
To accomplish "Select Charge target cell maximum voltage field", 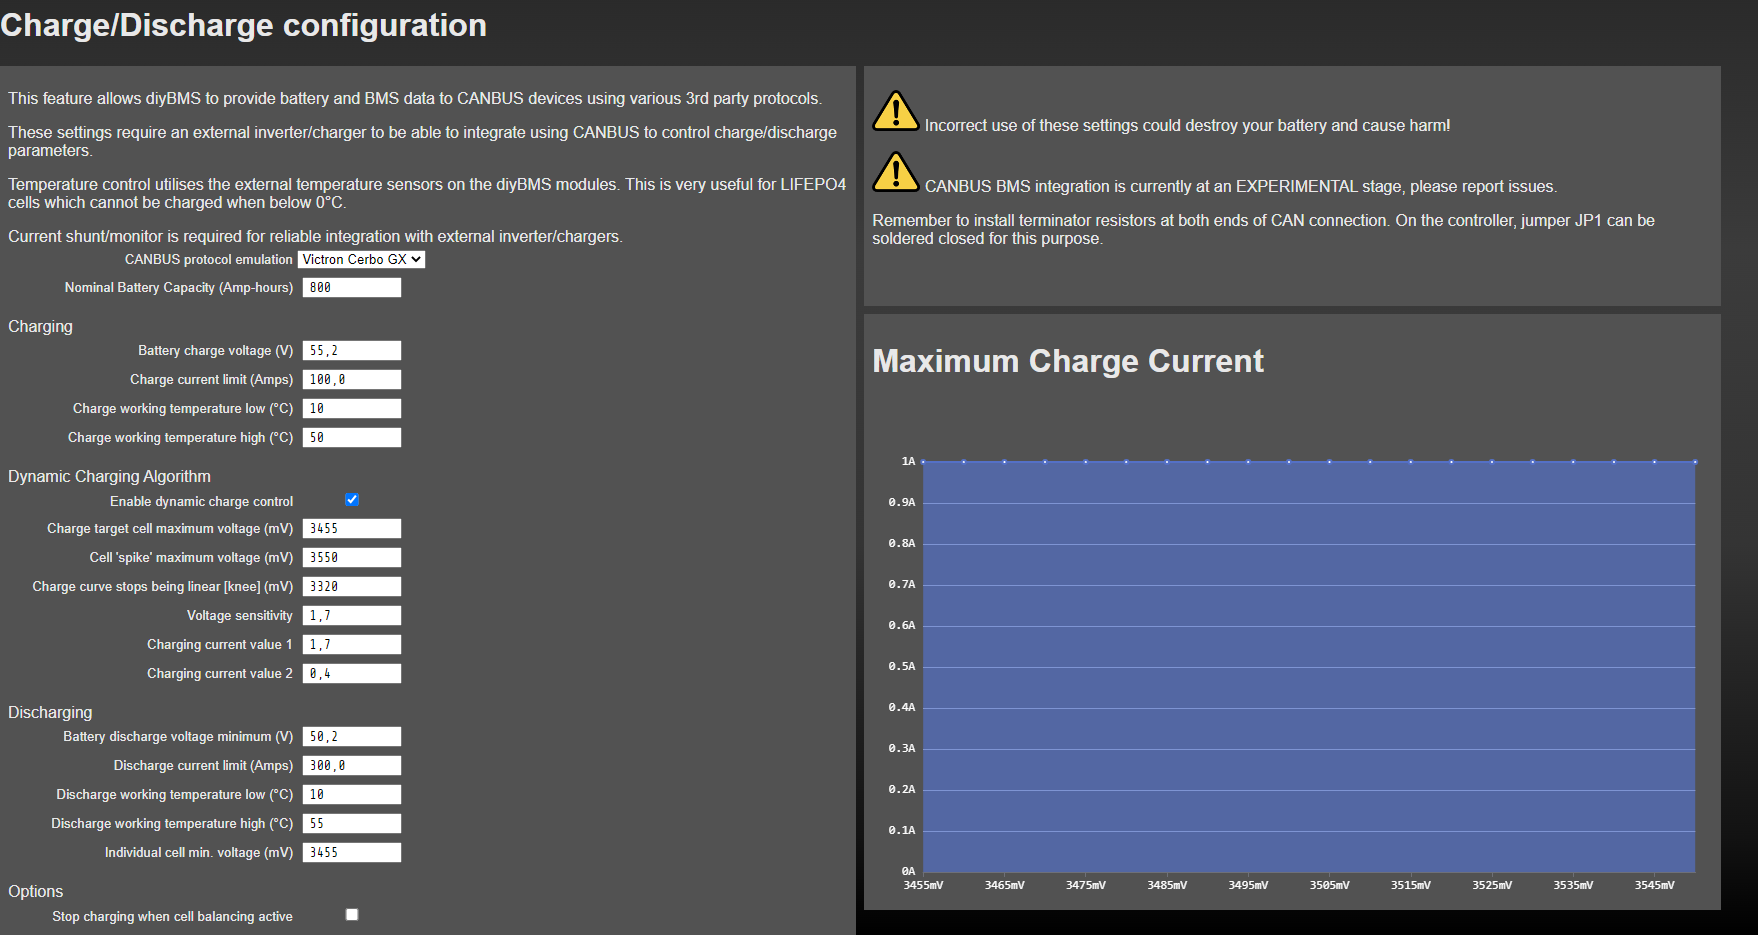I will coord(351,528).
